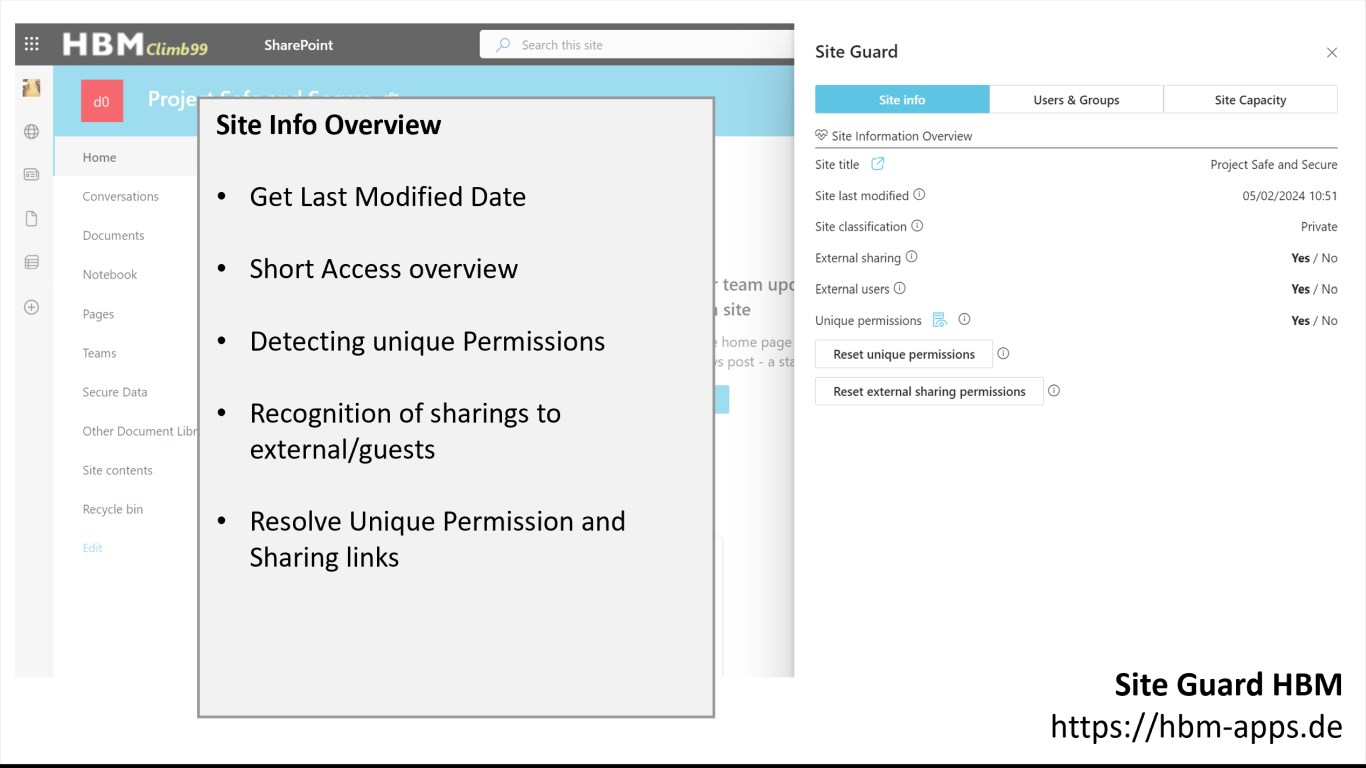Image resolution: width=1366 pixels, height=768 pixels.
Task: Click info icon next to External users
Action: click(899, 288)
